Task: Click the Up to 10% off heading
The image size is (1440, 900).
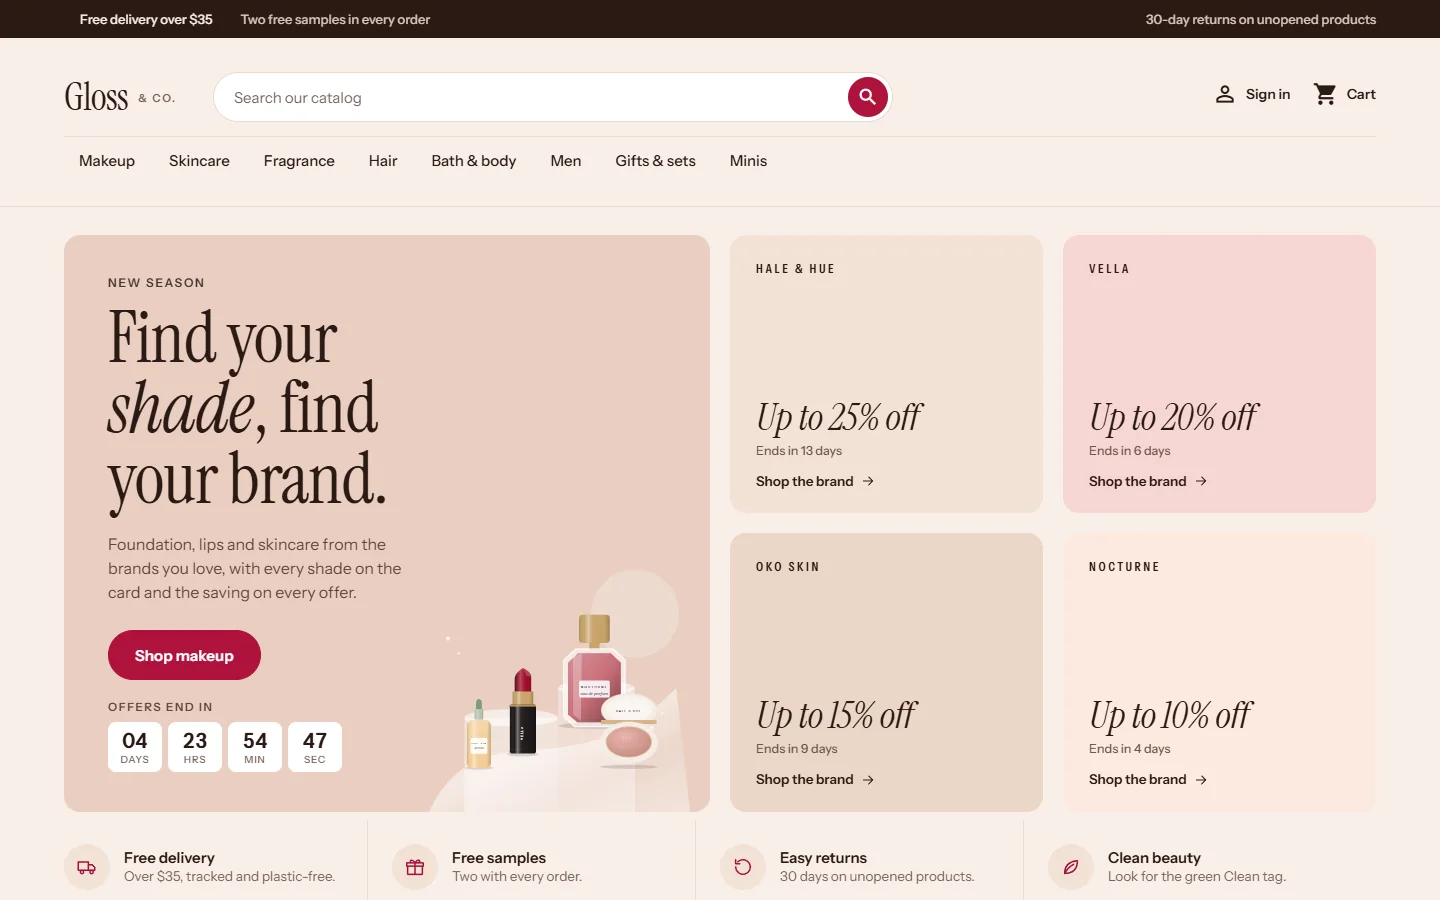Action: tap(1170, 715)
